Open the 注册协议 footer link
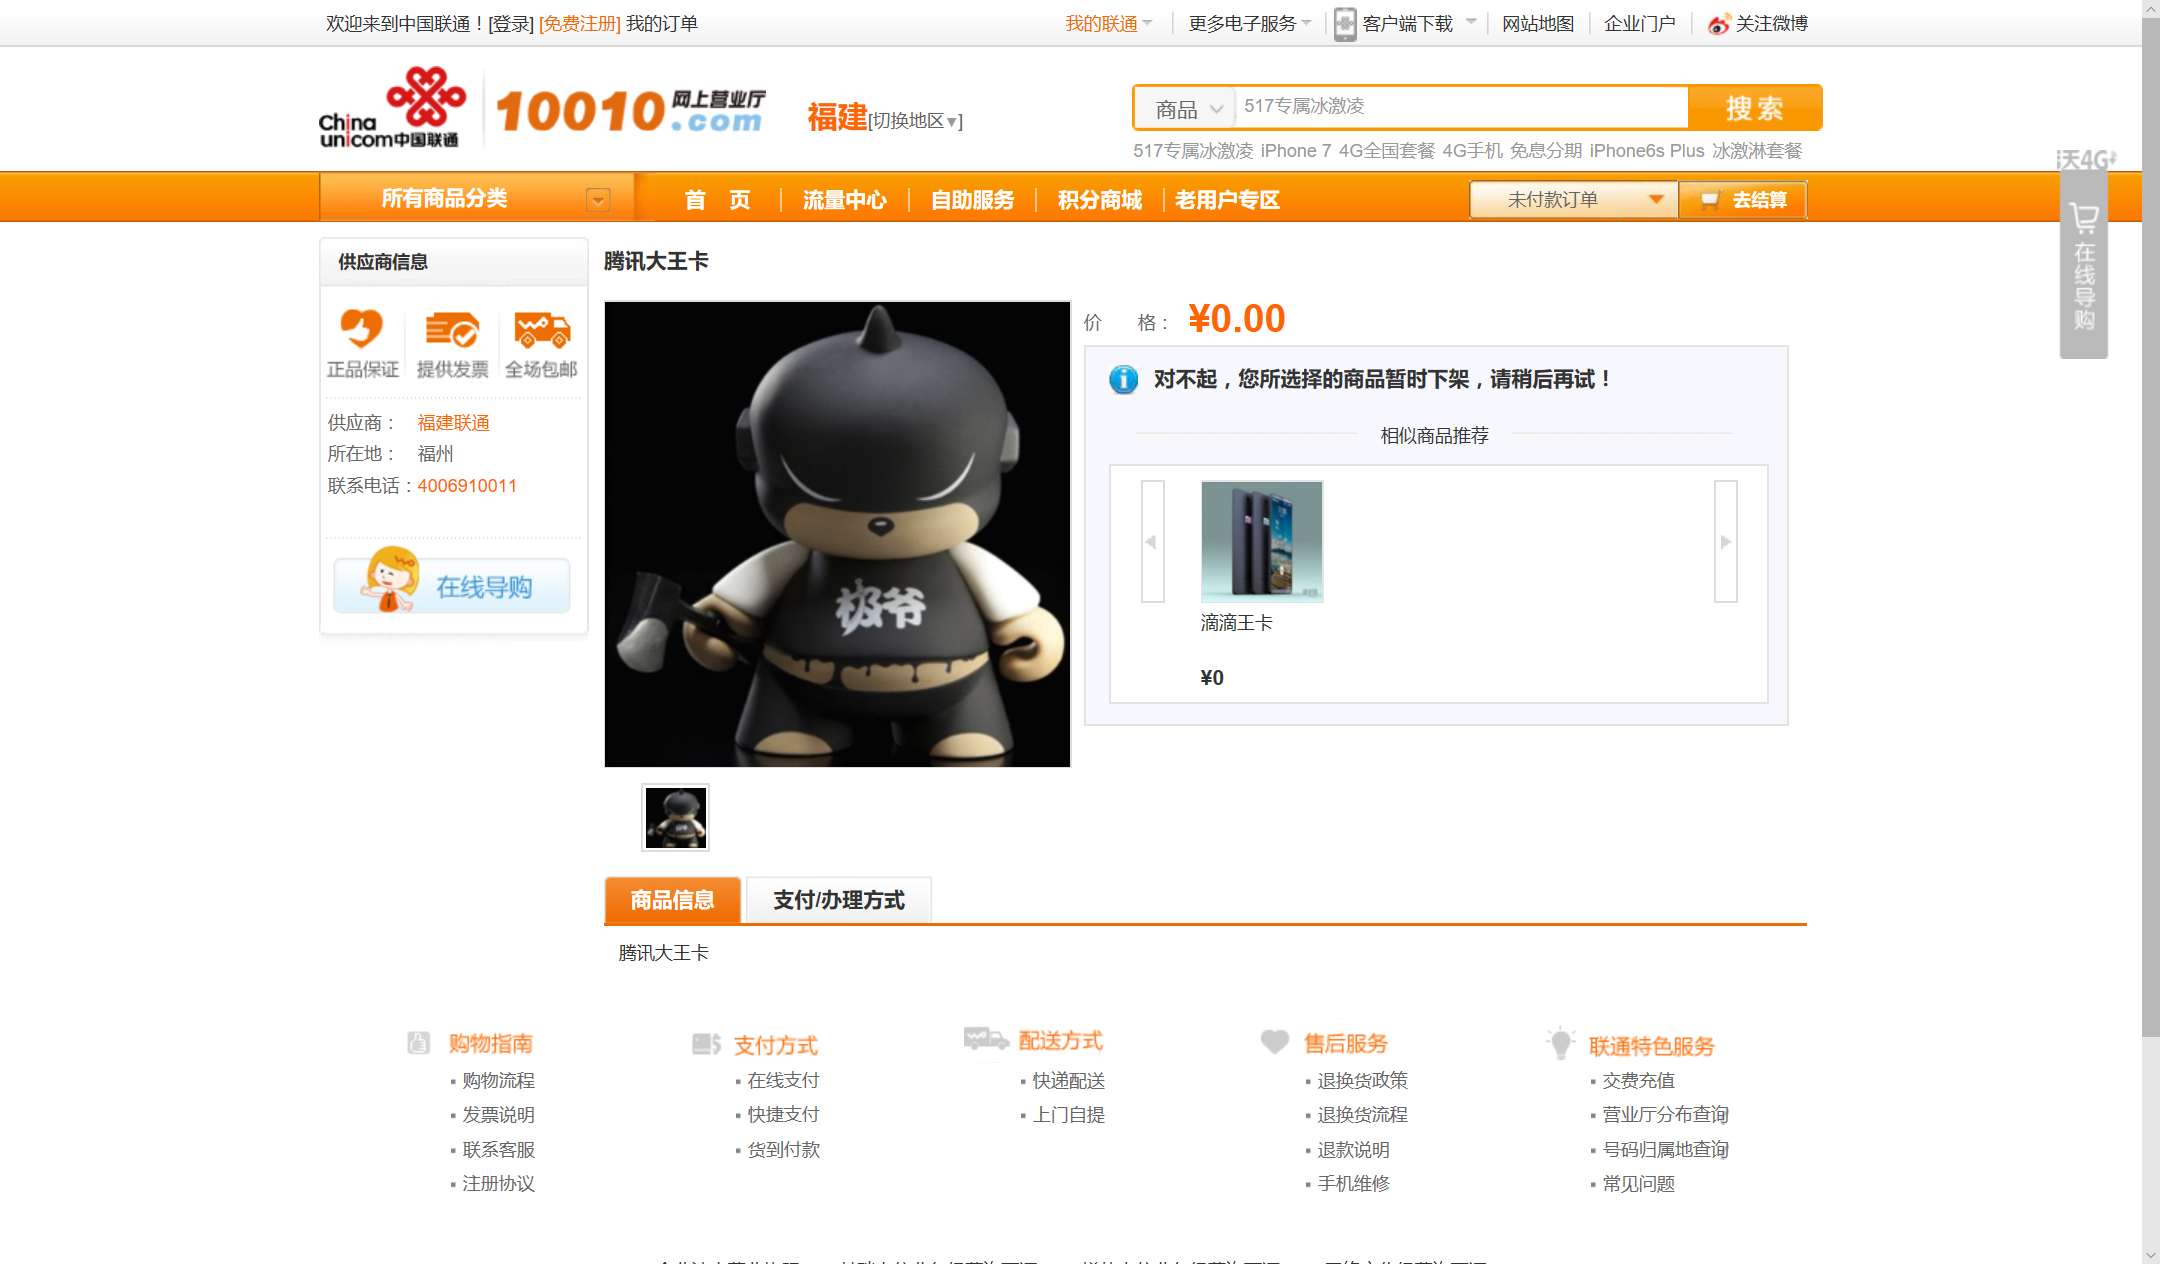Screen dimensions: 2160x1264 point(498,1184)
